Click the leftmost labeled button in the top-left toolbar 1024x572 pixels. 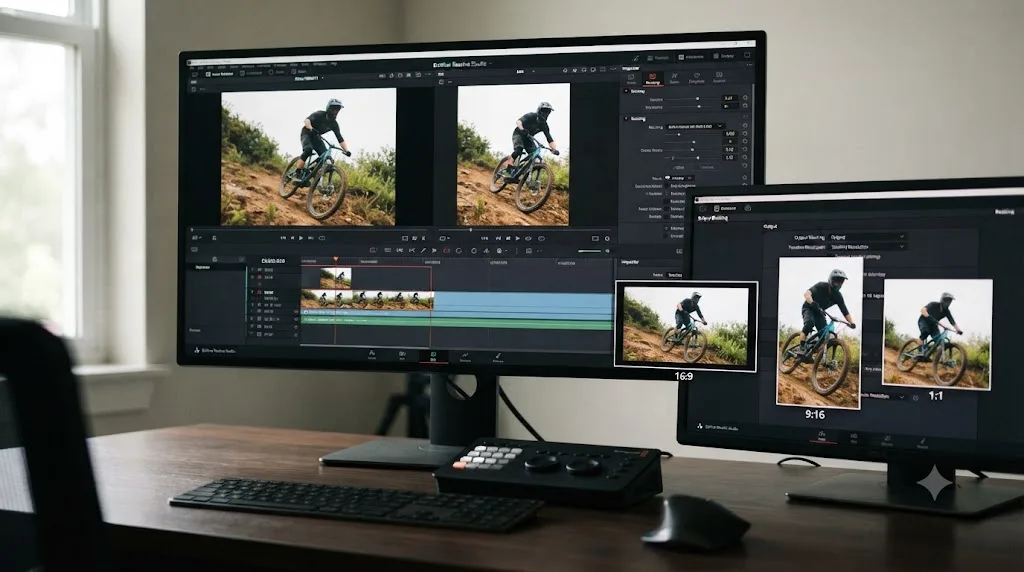220,74
